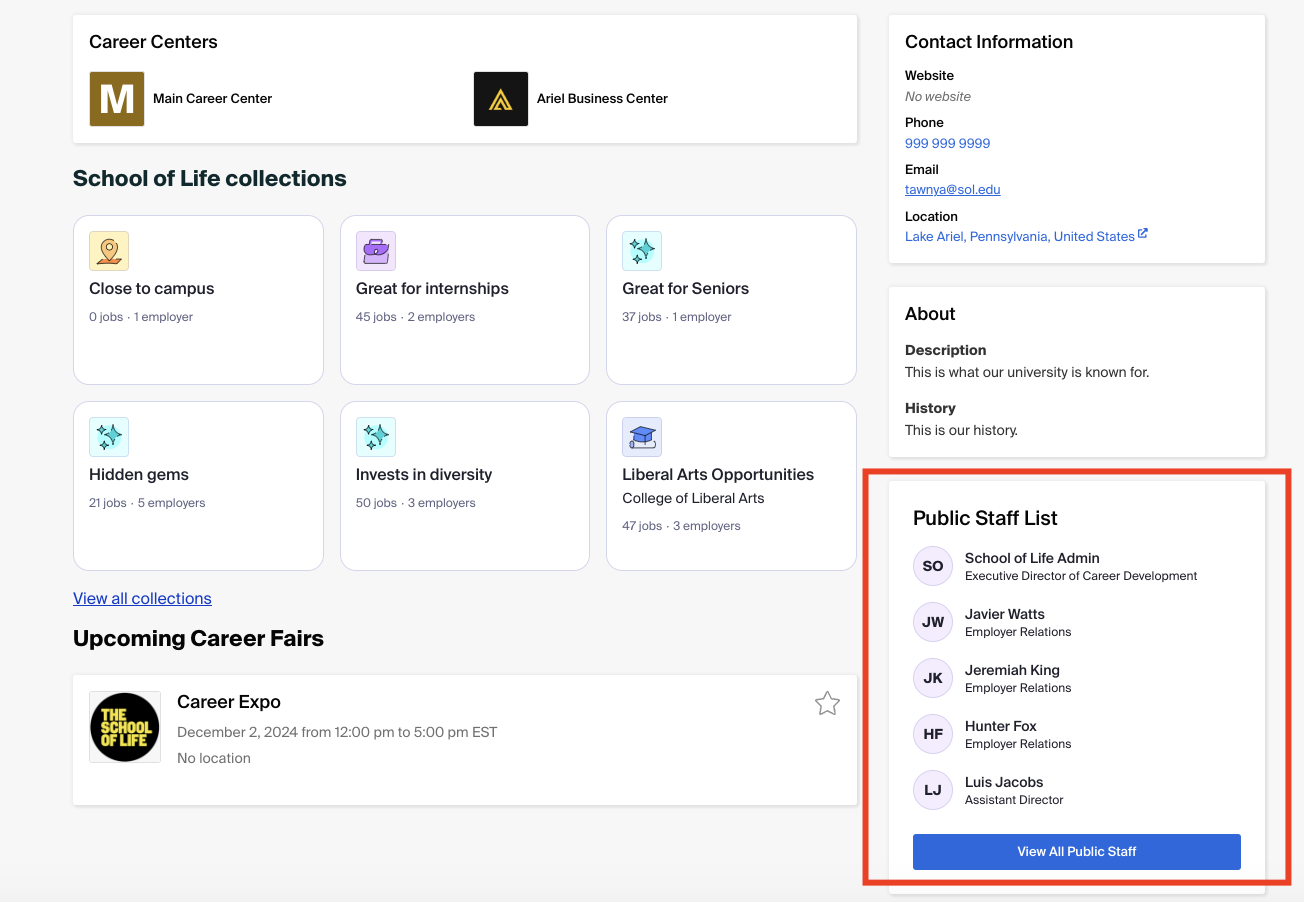Click the Invests in diversity sparkle icon
The height and width of the screenshot is (902, 1304).
376,437
